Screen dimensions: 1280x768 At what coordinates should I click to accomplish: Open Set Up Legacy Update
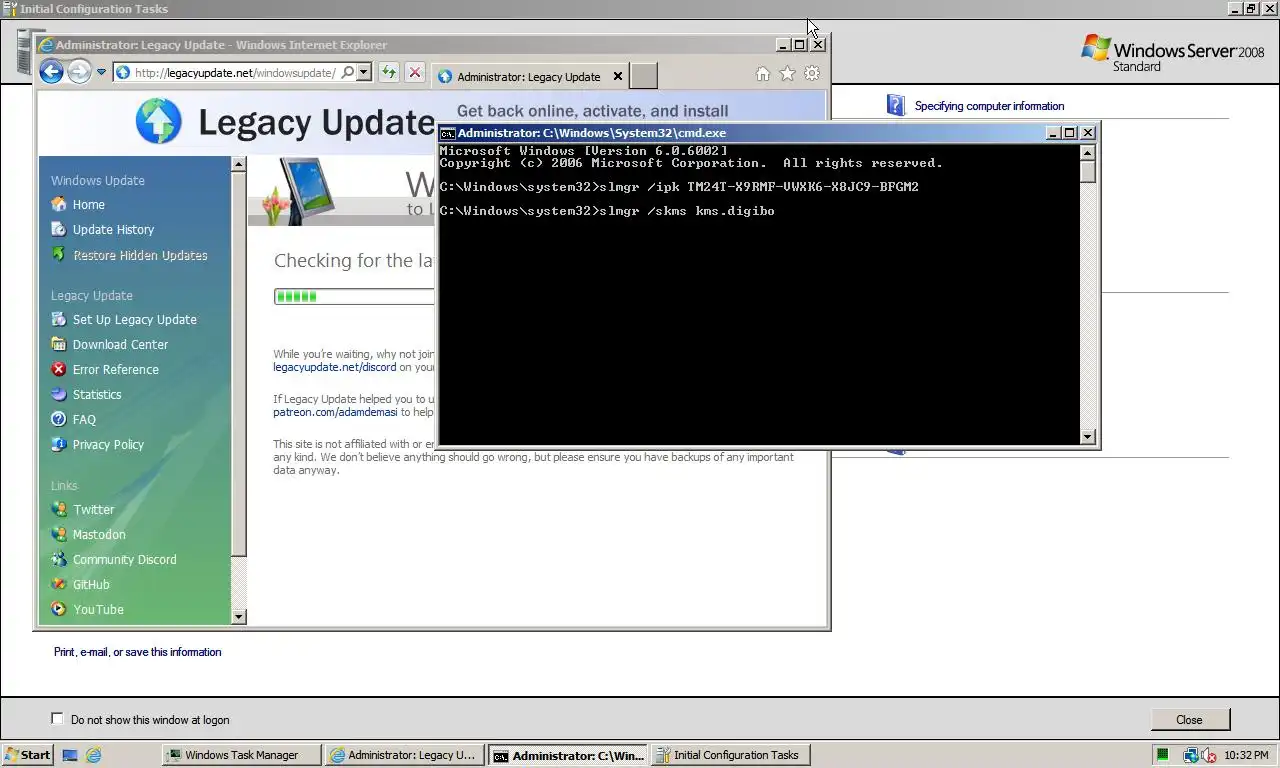[x=134, y=319]
